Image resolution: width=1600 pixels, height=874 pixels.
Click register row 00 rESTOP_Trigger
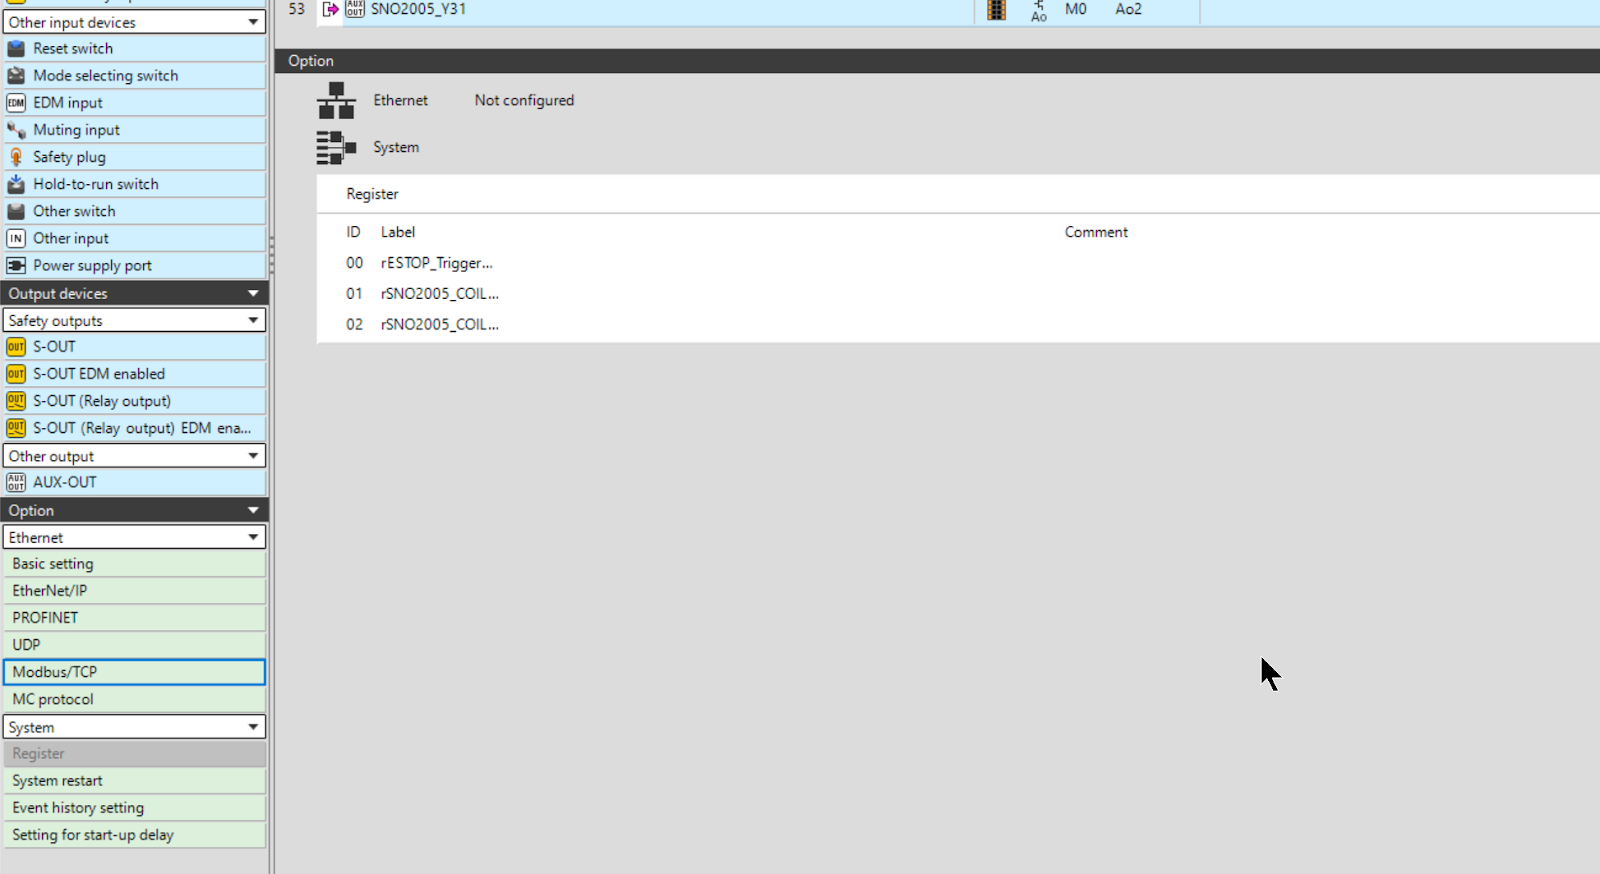(x=958, y=263)
